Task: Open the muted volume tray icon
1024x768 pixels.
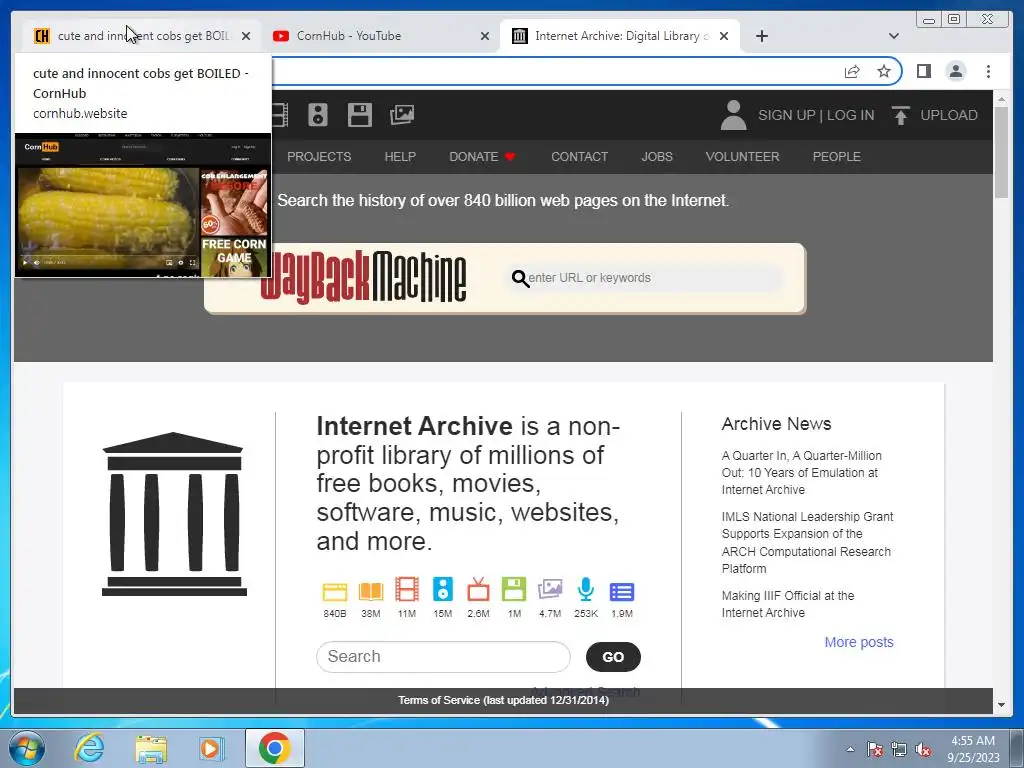Action: (x=923, y=750)
